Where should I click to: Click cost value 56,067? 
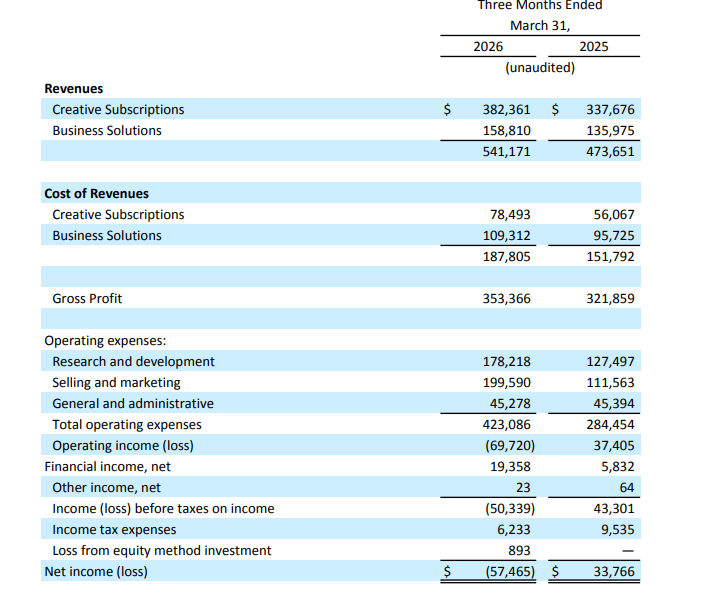(614, 215)
